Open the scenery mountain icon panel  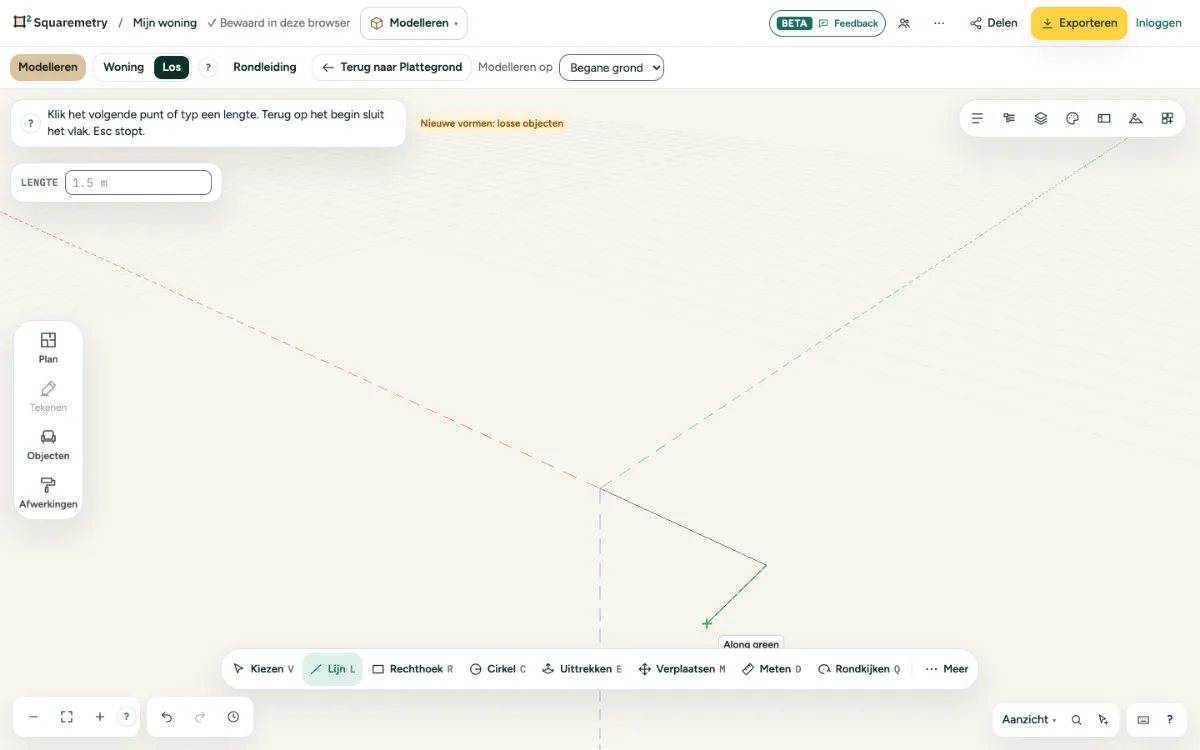point(1136,118)
